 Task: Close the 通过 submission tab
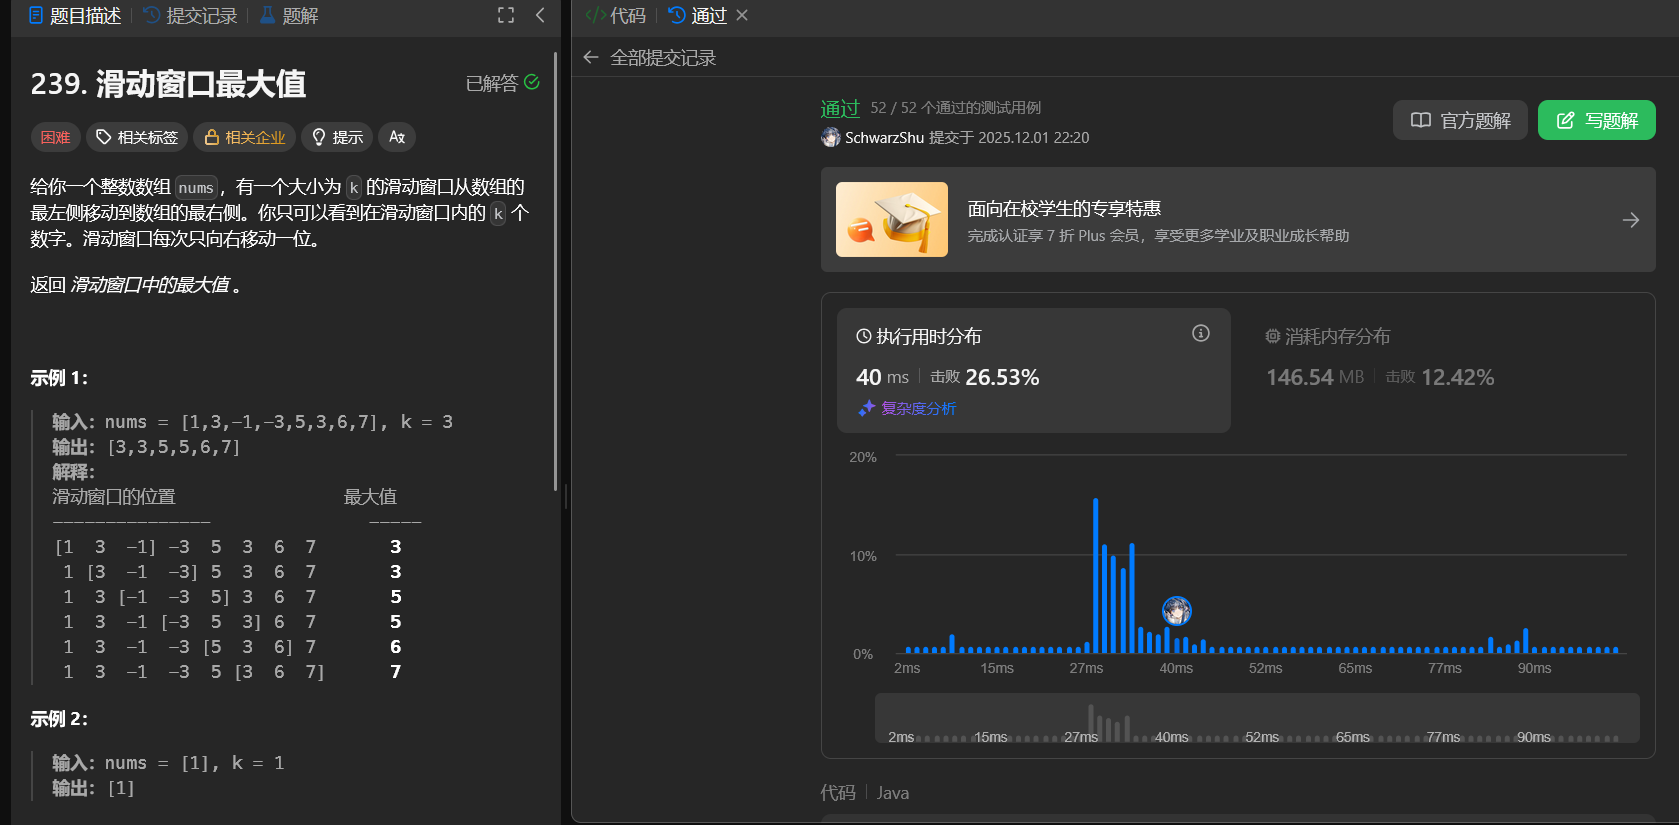(742, 15)
